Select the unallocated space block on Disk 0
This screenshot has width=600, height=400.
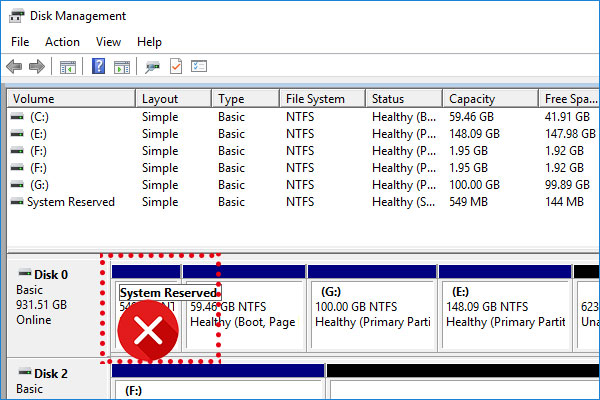587,308
